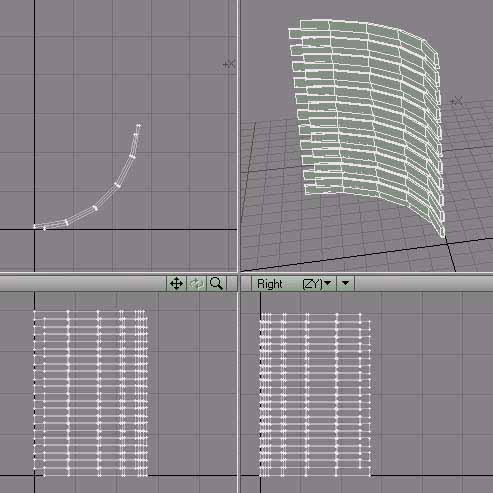The image size is (493, 493).
Task: Click the bottom-left endpoint of curved profile
Action: pos(35,226)
